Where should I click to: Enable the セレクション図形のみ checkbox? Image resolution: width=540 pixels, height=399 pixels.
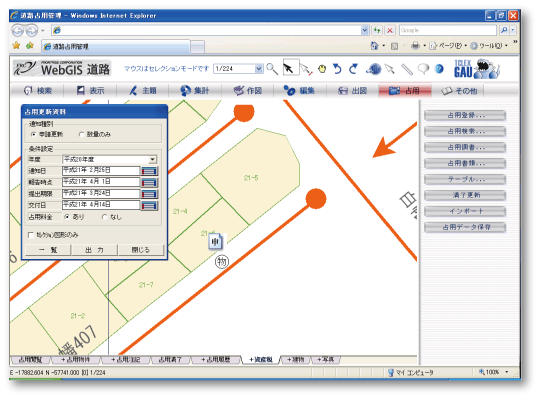[31, 235]
